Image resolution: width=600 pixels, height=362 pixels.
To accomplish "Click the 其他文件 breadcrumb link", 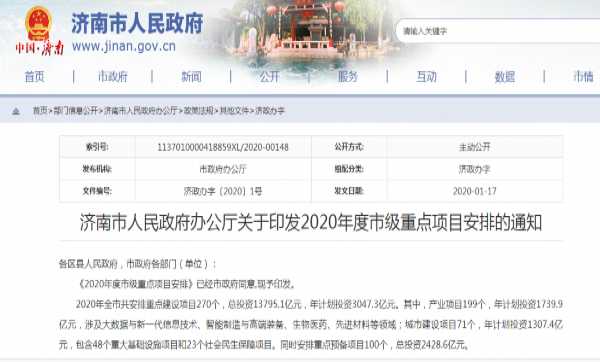I will tap(234, 111).
